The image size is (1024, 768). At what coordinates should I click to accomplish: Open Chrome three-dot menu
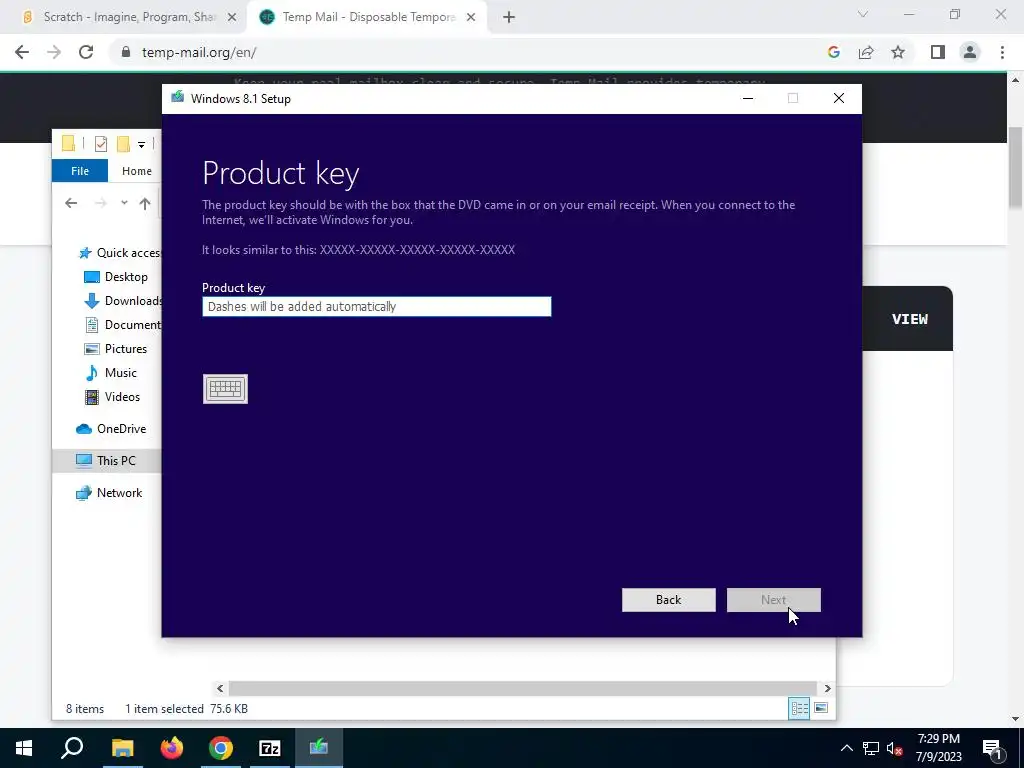[1002, 52]
